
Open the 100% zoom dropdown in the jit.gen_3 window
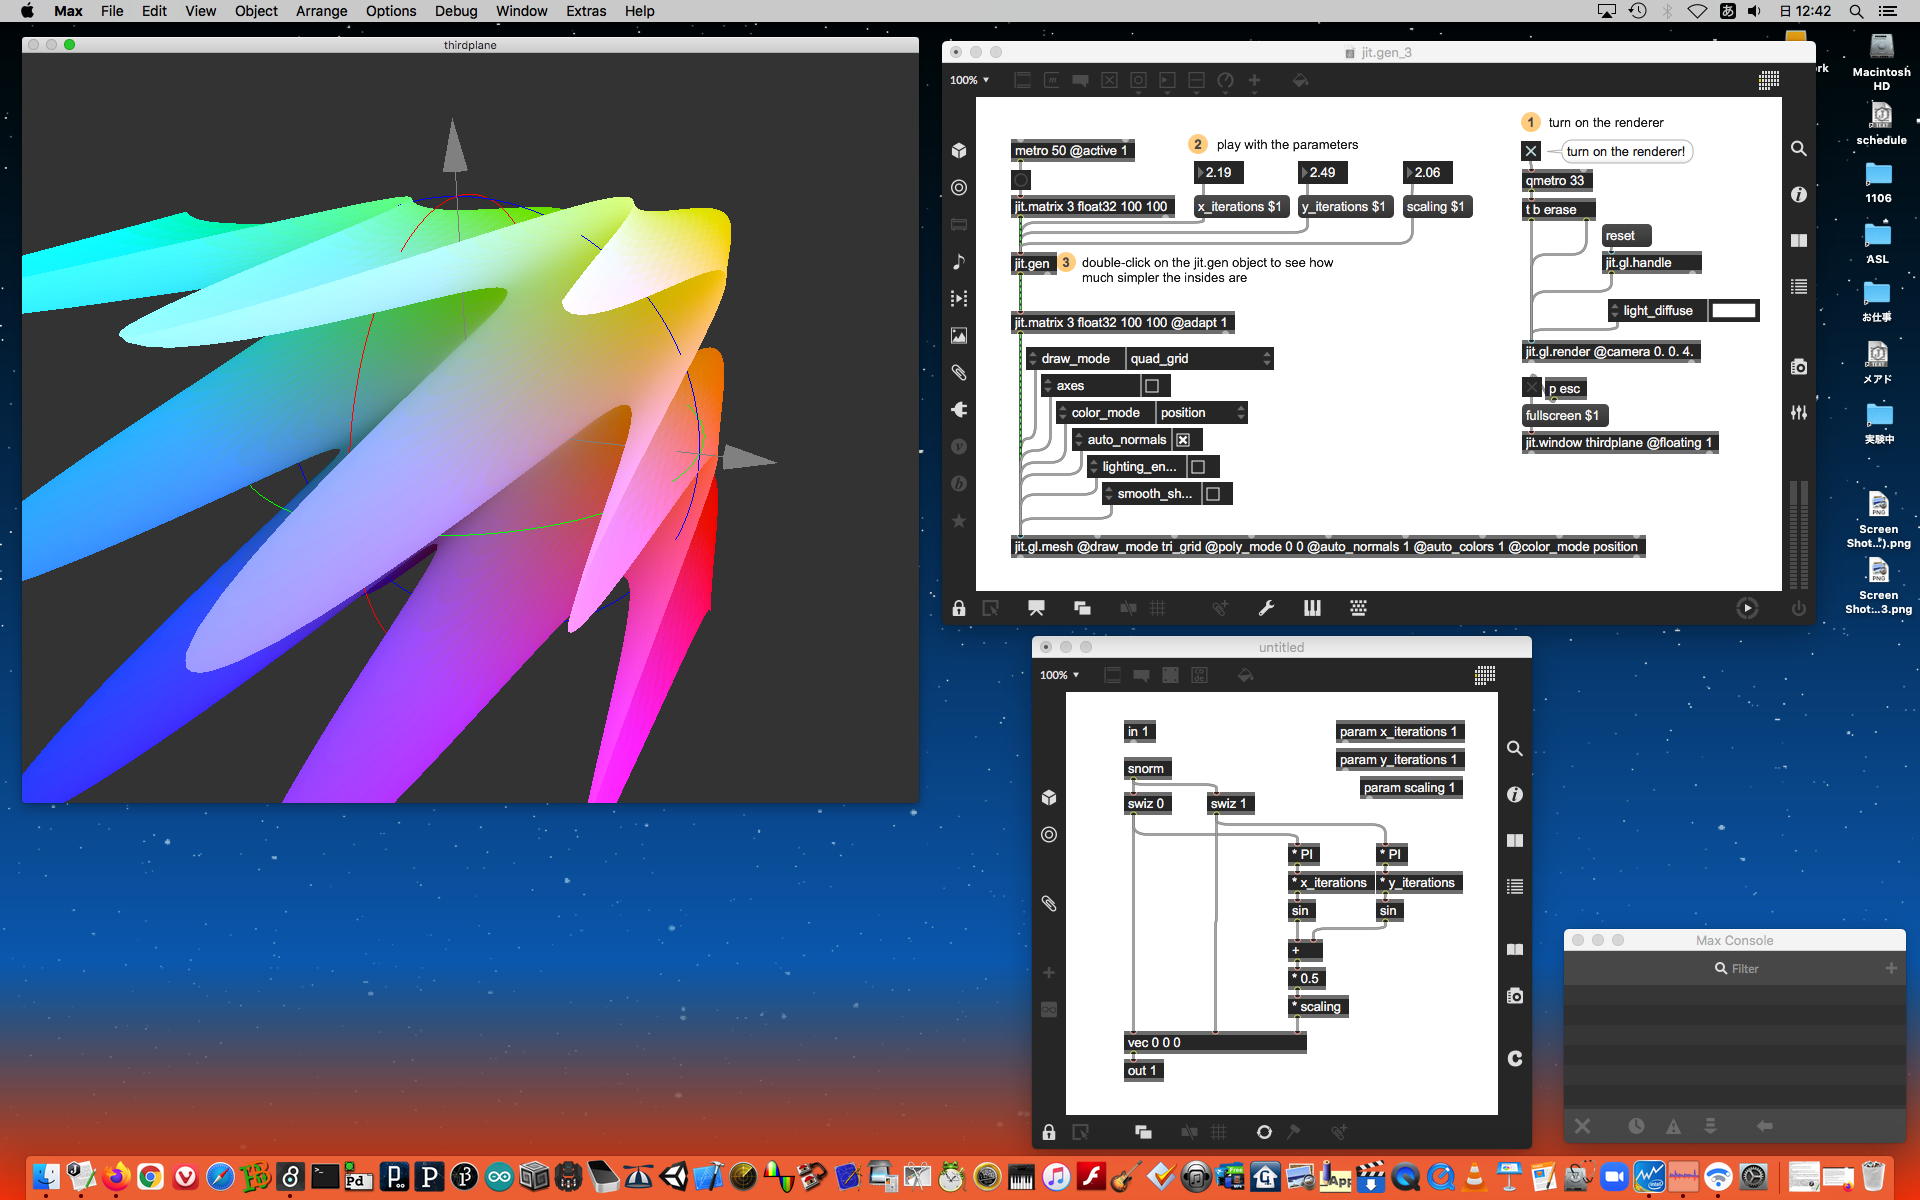[969, 80]
